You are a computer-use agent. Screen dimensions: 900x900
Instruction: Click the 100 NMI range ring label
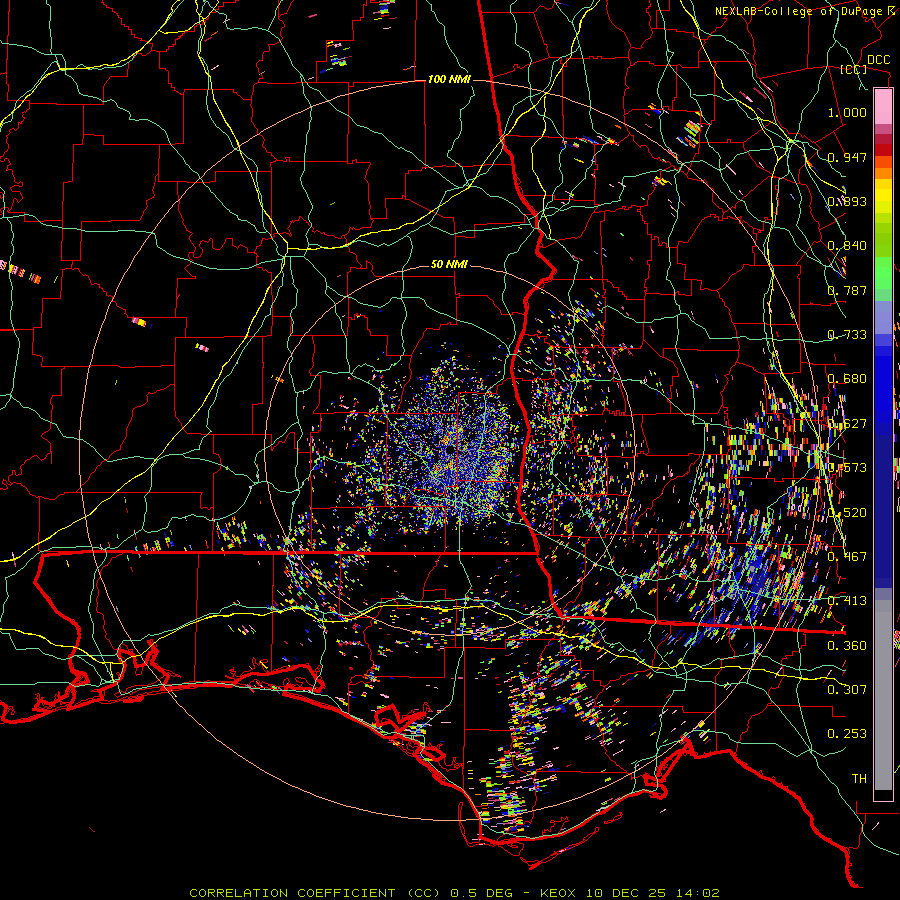click(x=449, y=79)
